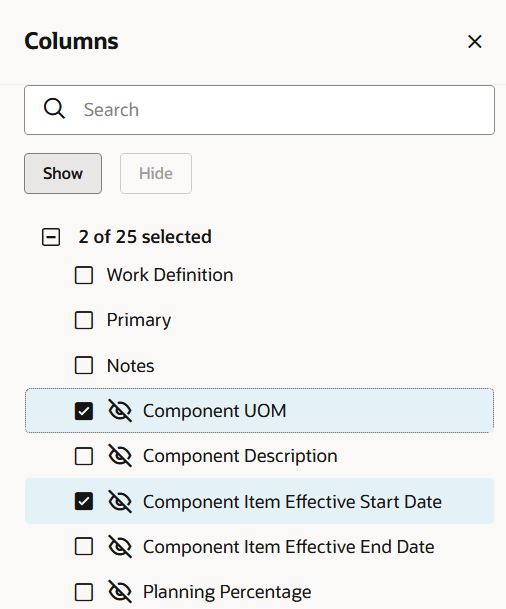Viewport: 506px width, 609px height.
Task: Click the Show button
Action: [x=63, y=173]
